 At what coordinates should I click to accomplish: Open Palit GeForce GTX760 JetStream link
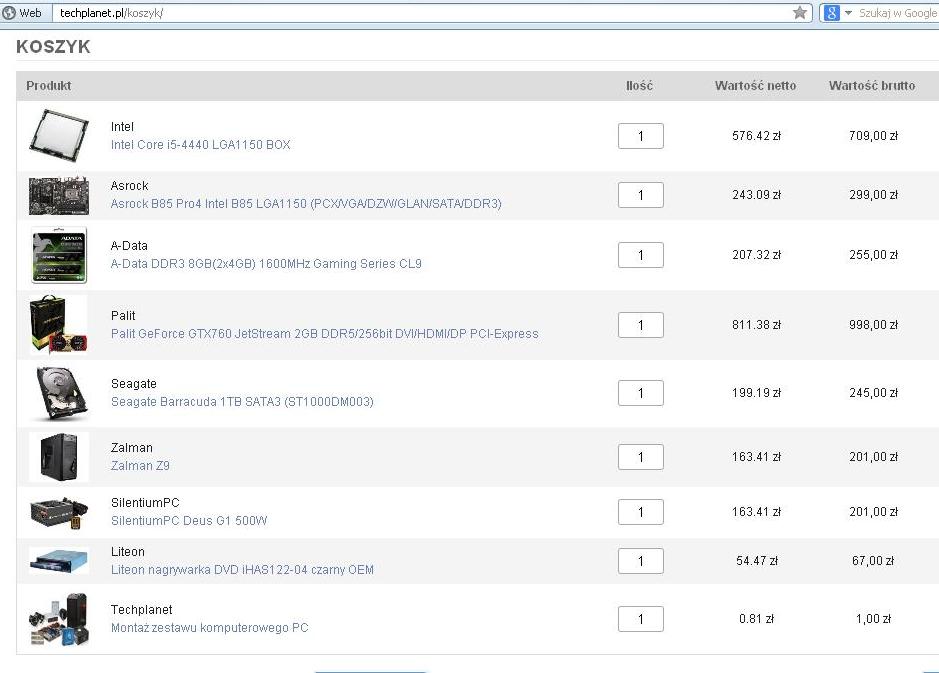[x=324, y=334]
